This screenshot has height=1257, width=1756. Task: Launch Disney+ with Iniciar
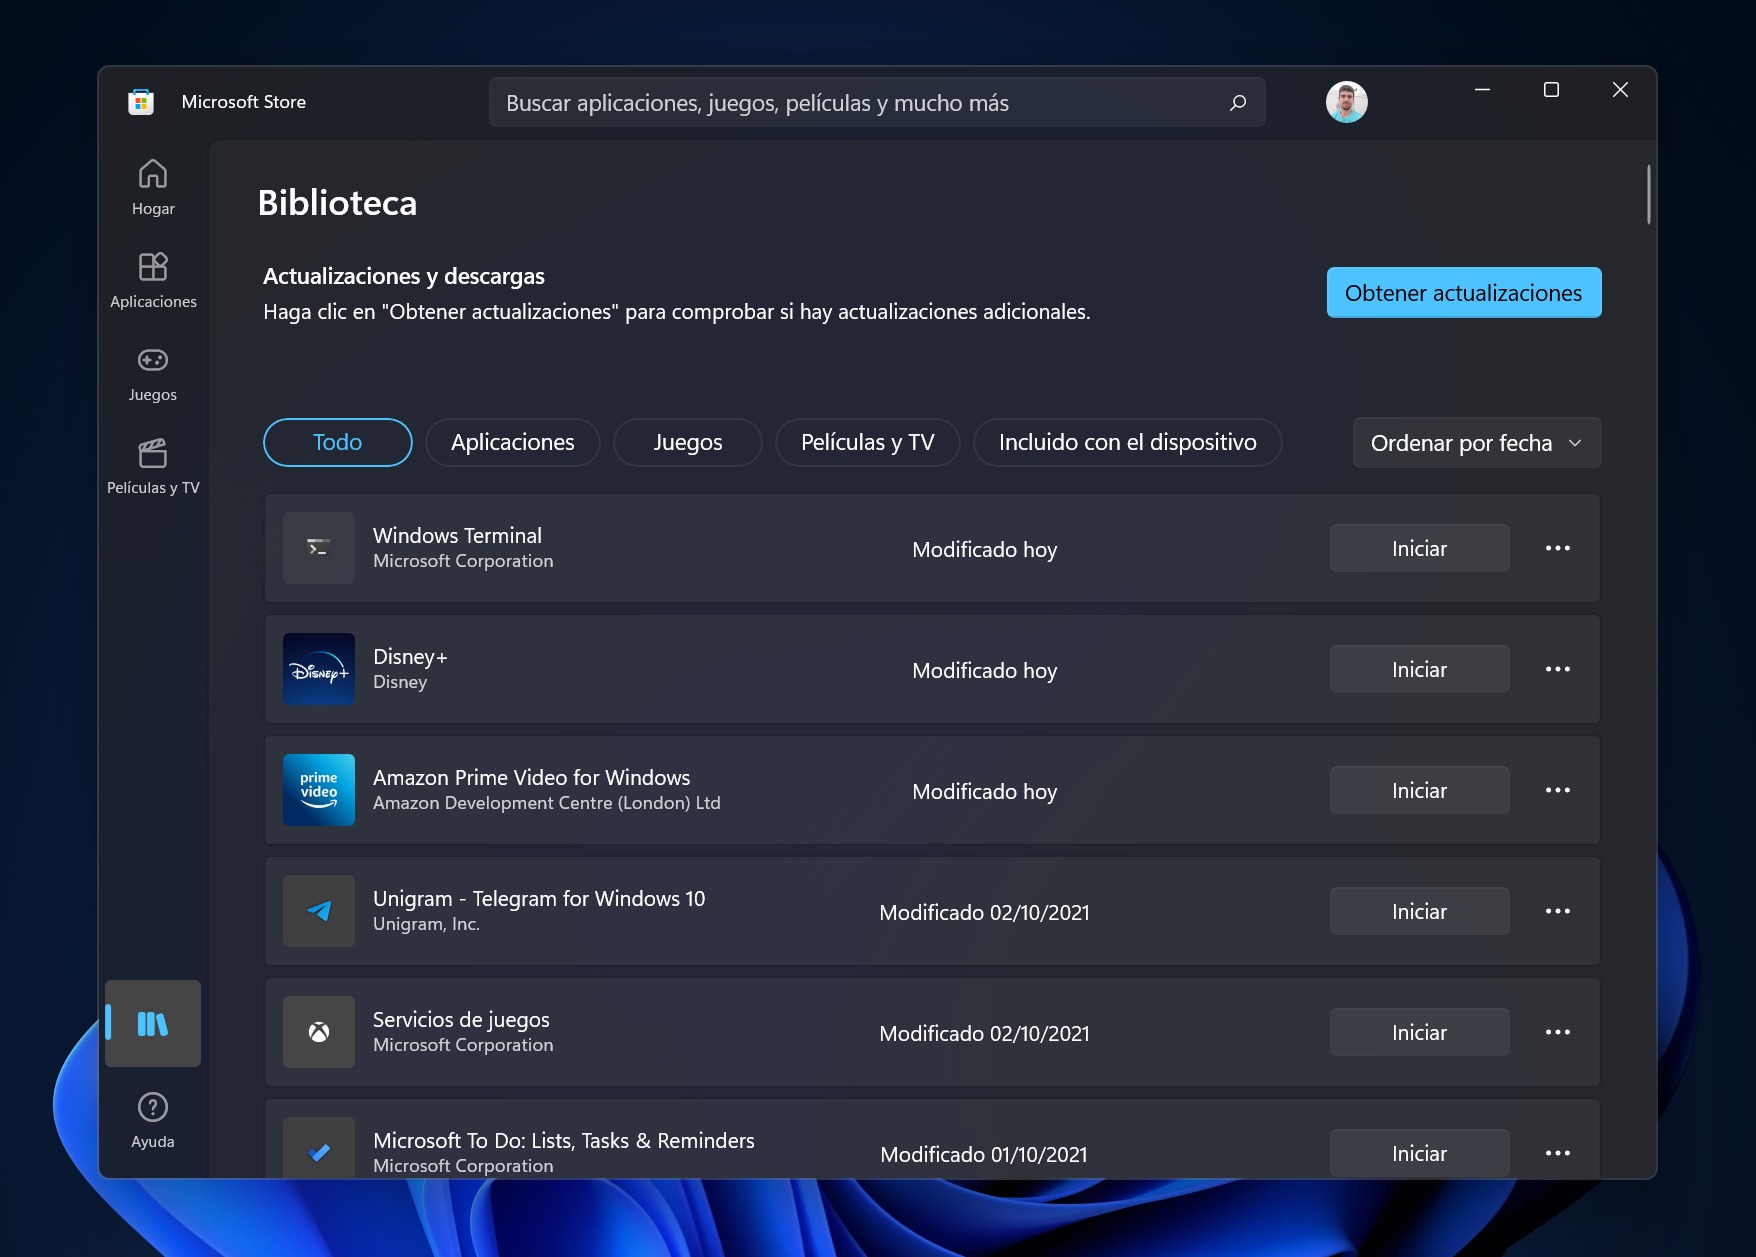pyautogui.click(x=1419, y=669)
